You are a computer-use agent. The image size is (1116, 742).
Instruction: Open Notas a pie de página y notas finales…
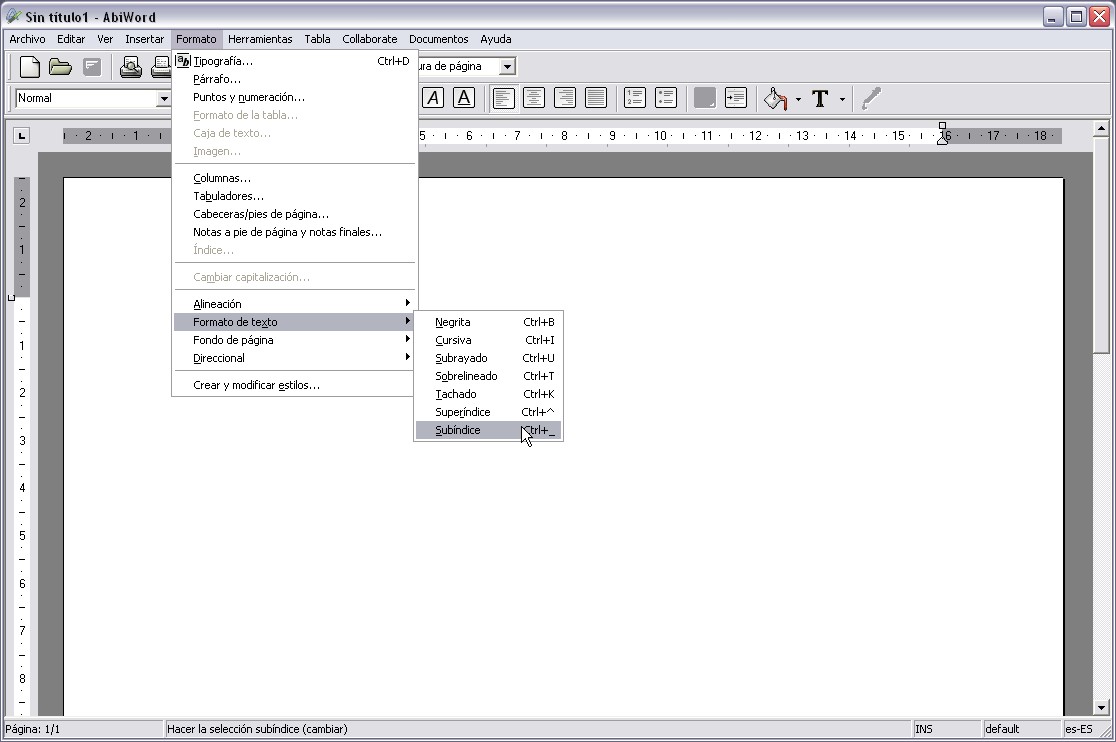pos(294,232)
